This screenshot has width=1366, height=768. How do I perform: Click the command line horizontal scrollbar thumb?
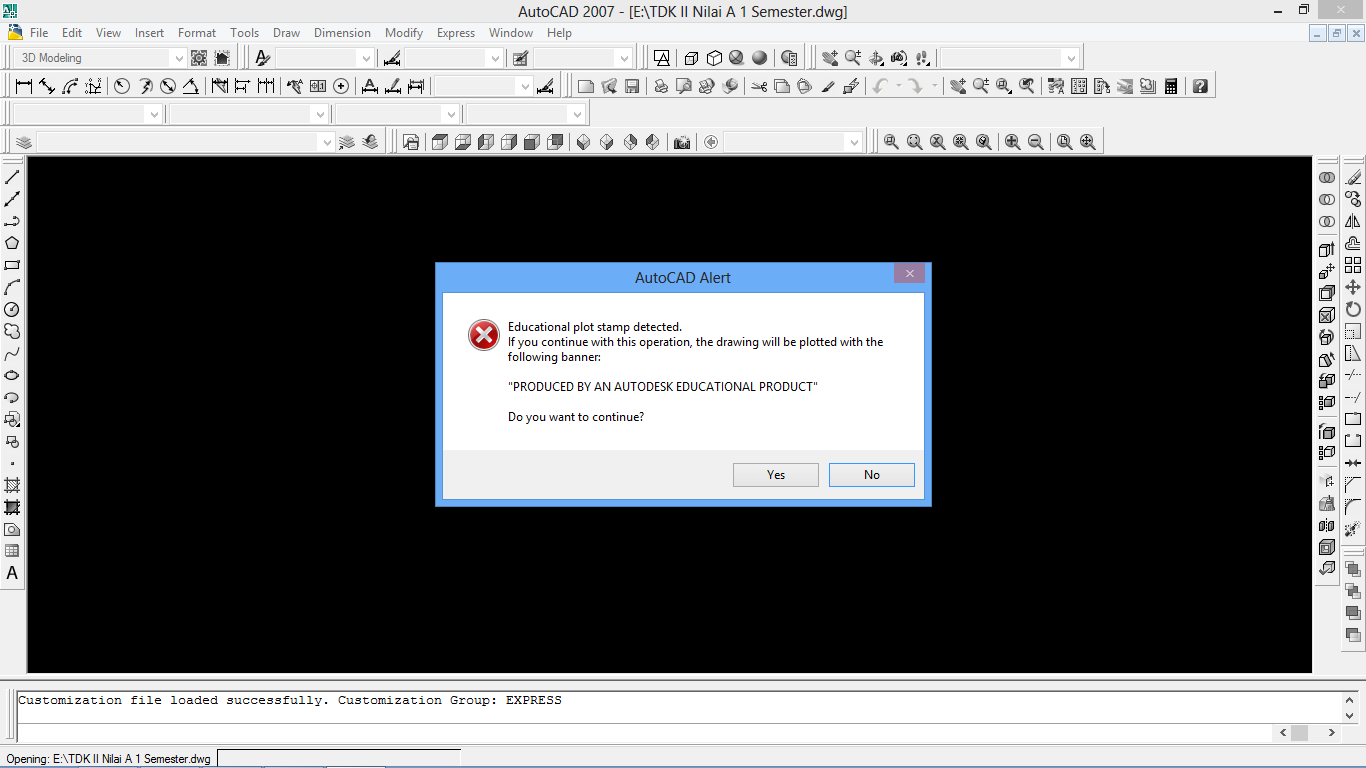pyautogui.click(x=1299, y=733)
